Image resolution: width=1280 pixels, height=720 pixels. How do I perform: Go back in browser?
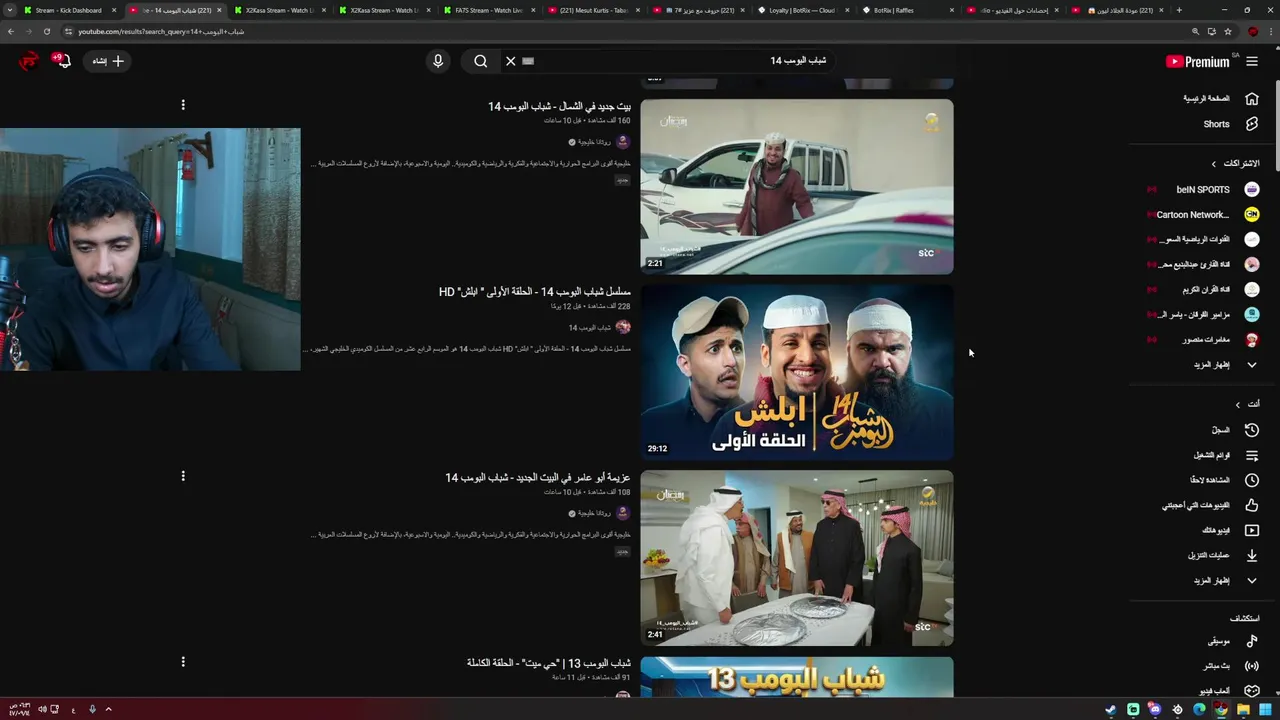point(10,31)
